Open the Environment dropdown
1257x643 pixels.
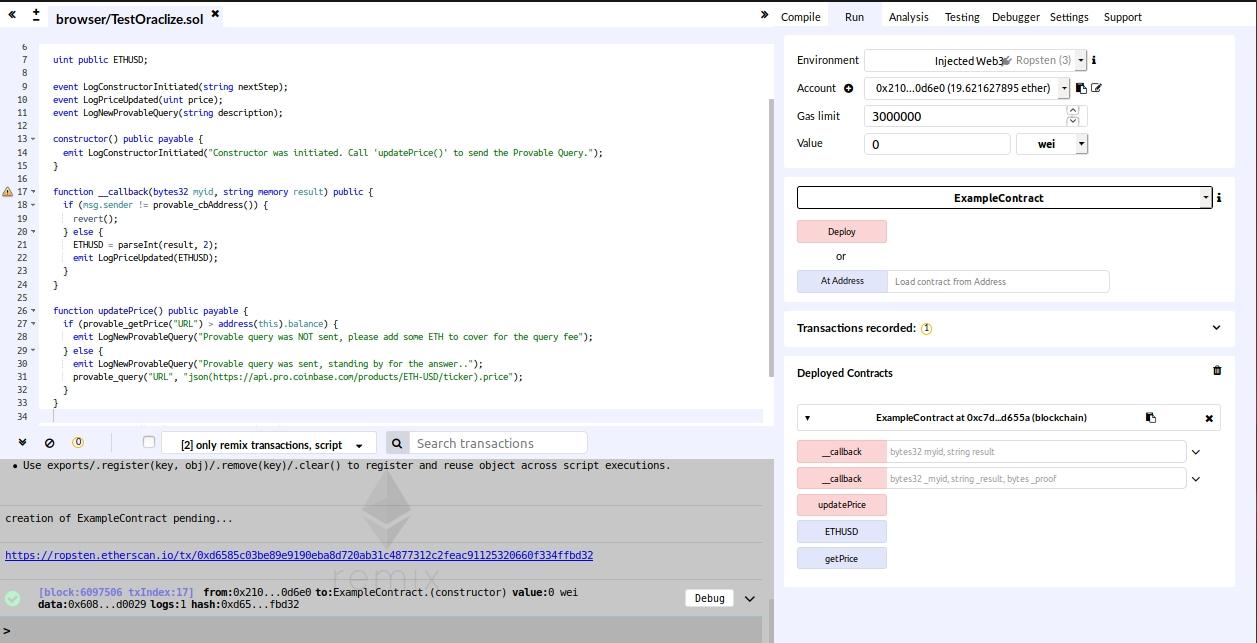point(975,60)
